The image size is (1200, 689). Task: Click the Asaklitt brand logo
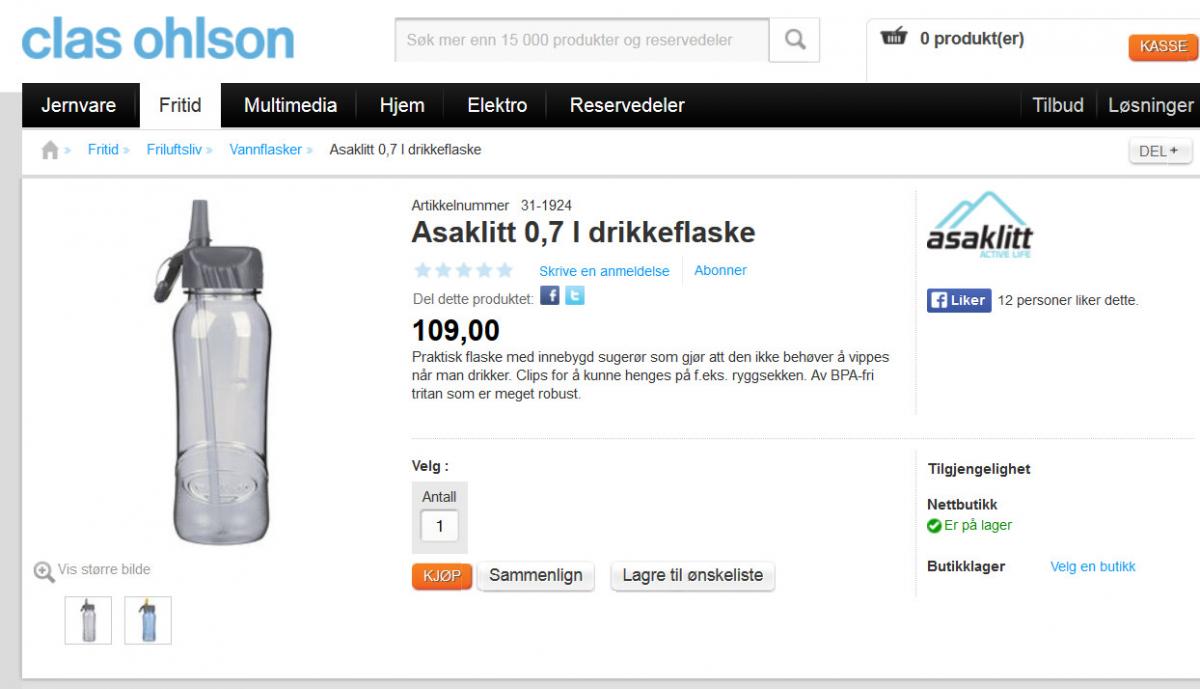[979, 225]
